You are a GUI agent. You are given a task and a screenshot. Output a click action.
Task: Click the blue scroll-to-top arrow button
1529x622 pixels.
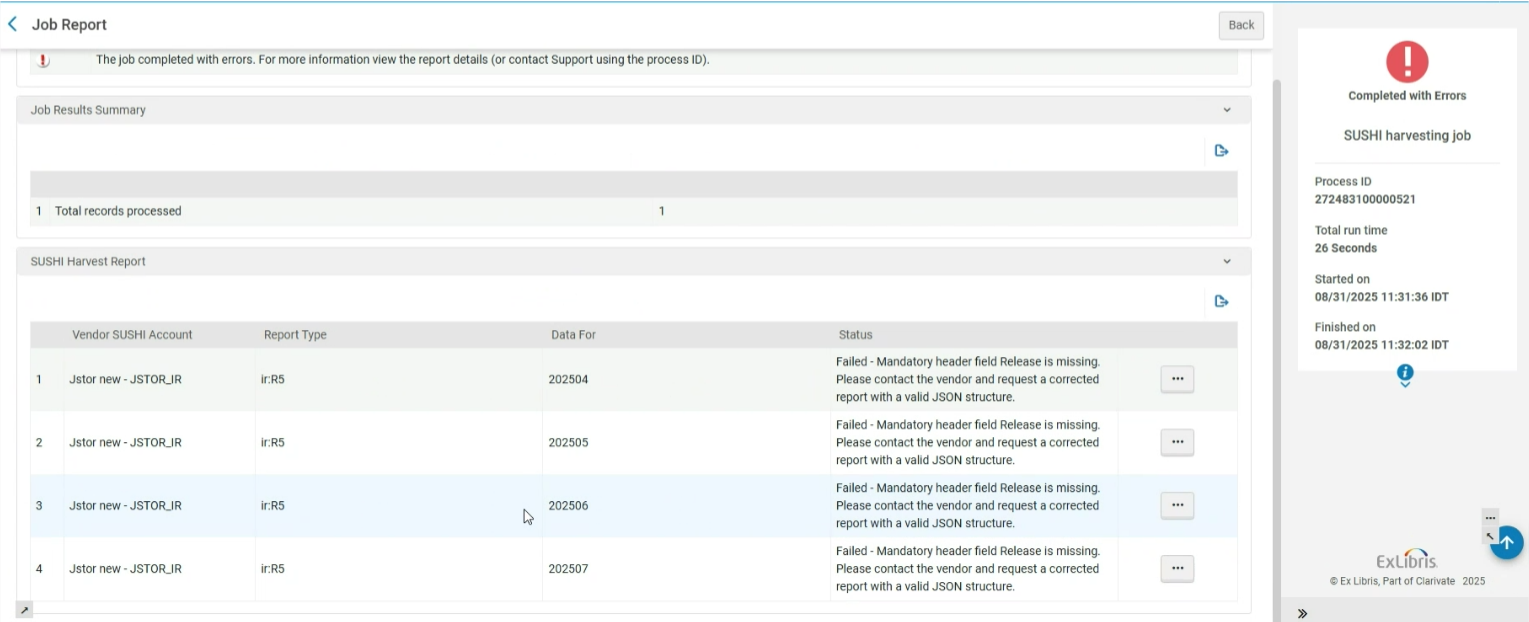point(1507,542)
